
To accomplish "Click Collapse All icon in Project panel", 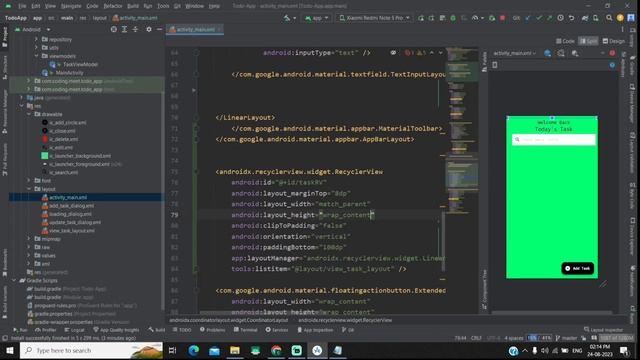I will pos(135,29).
